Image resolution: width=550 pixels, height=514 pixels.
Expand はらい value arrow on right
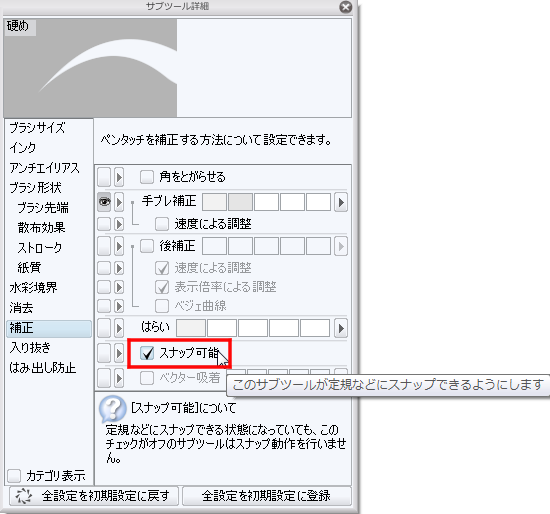[x=341, y=328]
